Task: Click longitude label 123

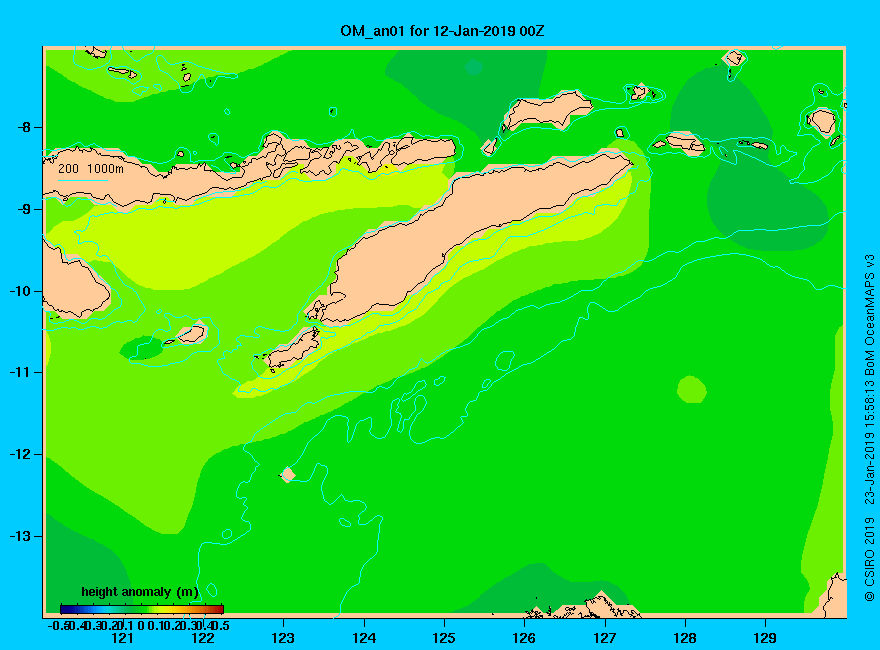Action: click(x=283, y=638)
